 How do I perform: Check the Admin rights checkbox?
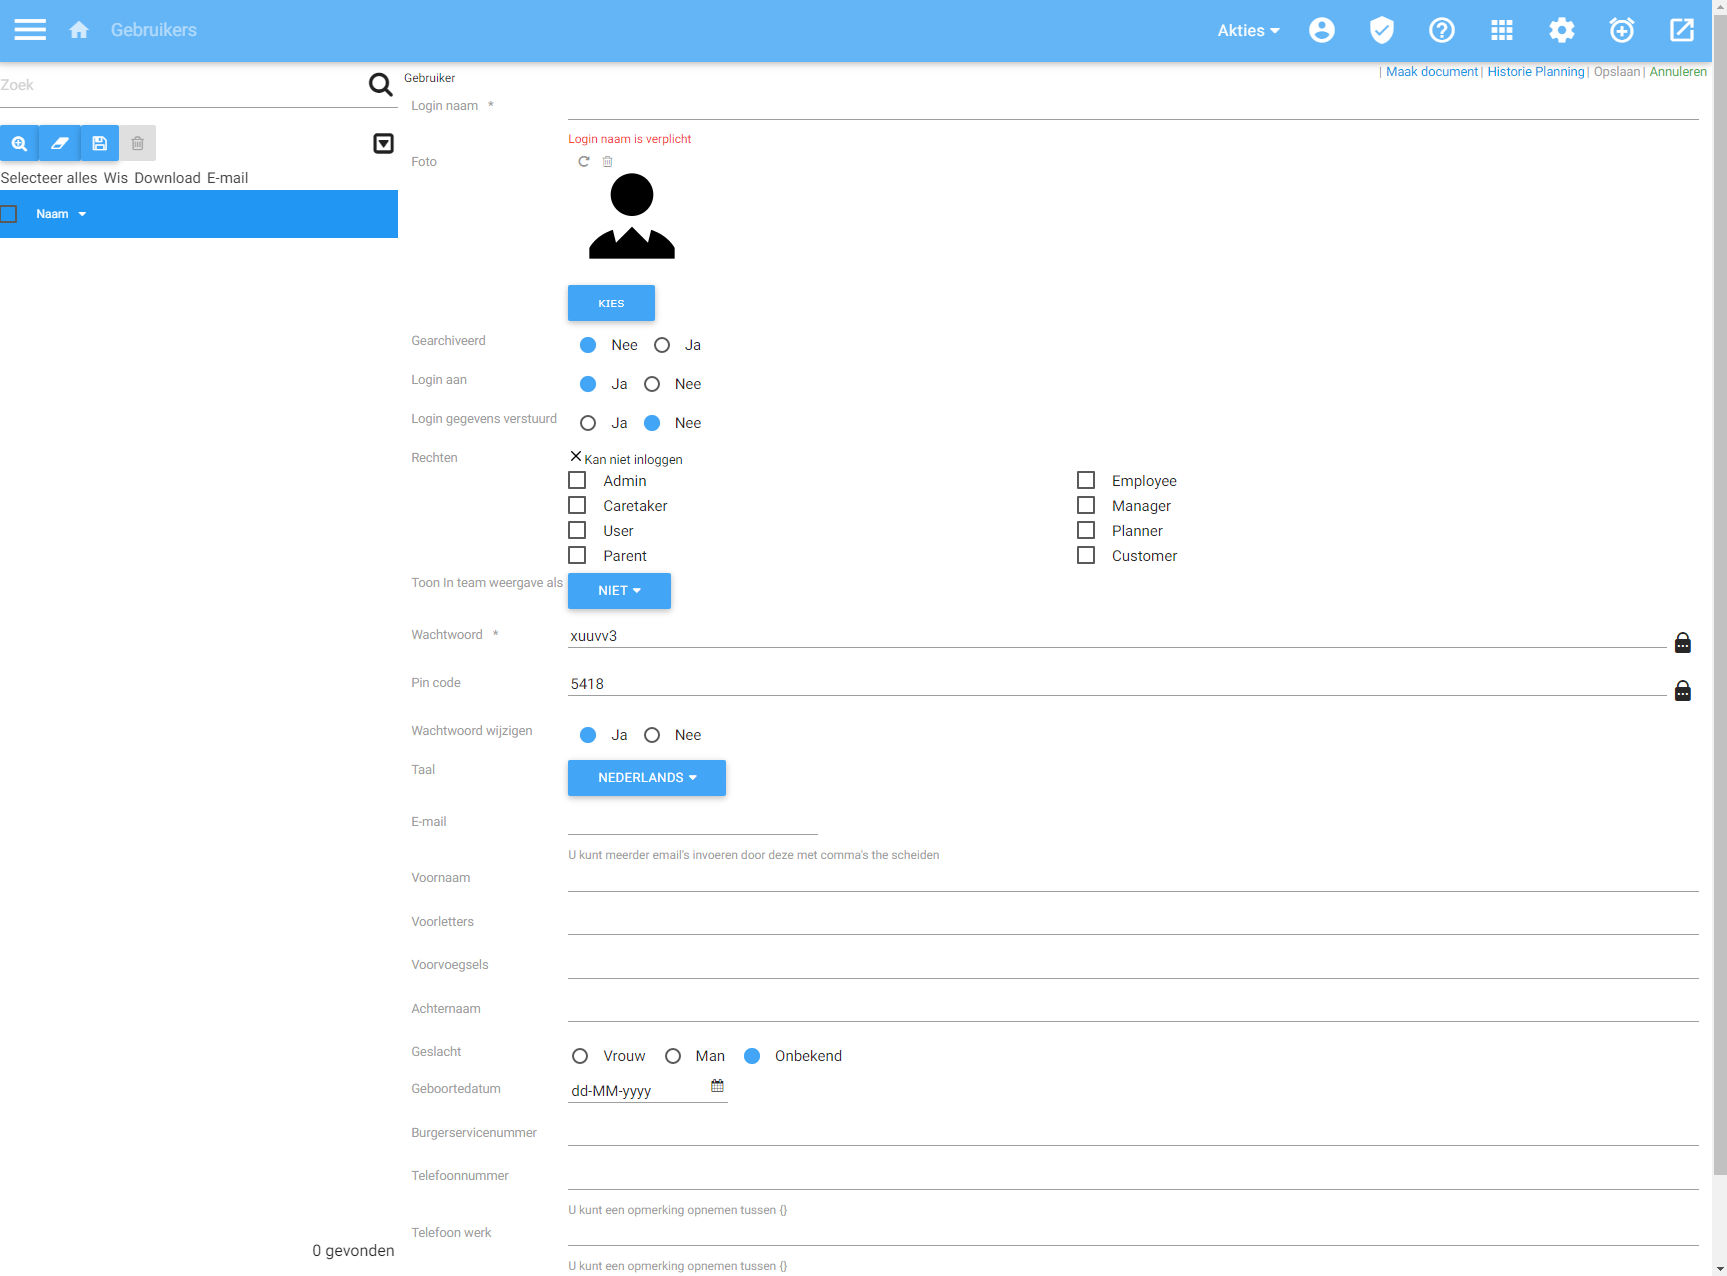577,481
